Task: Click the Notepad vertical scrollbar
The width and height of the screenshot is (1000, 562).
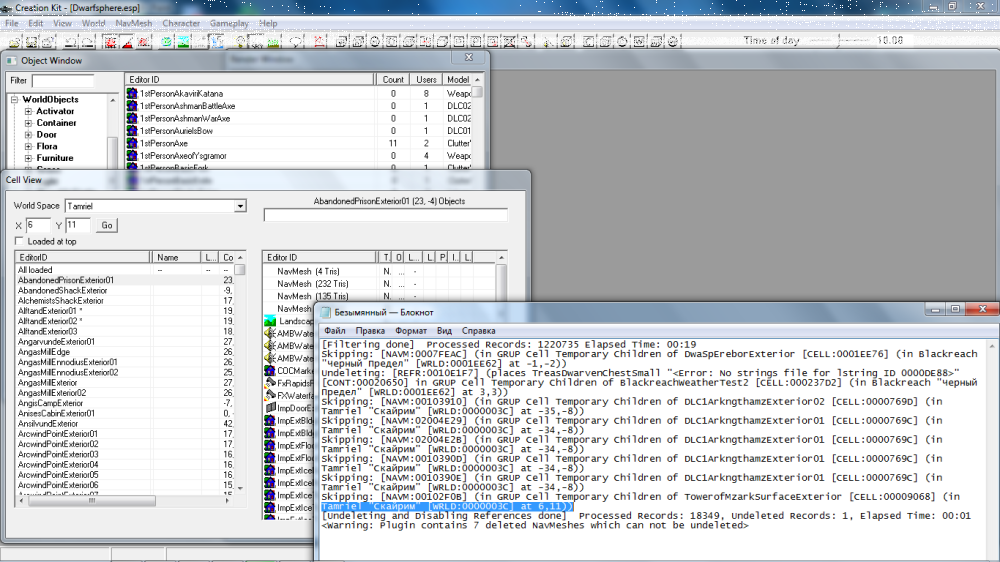Action: [992, 450]
